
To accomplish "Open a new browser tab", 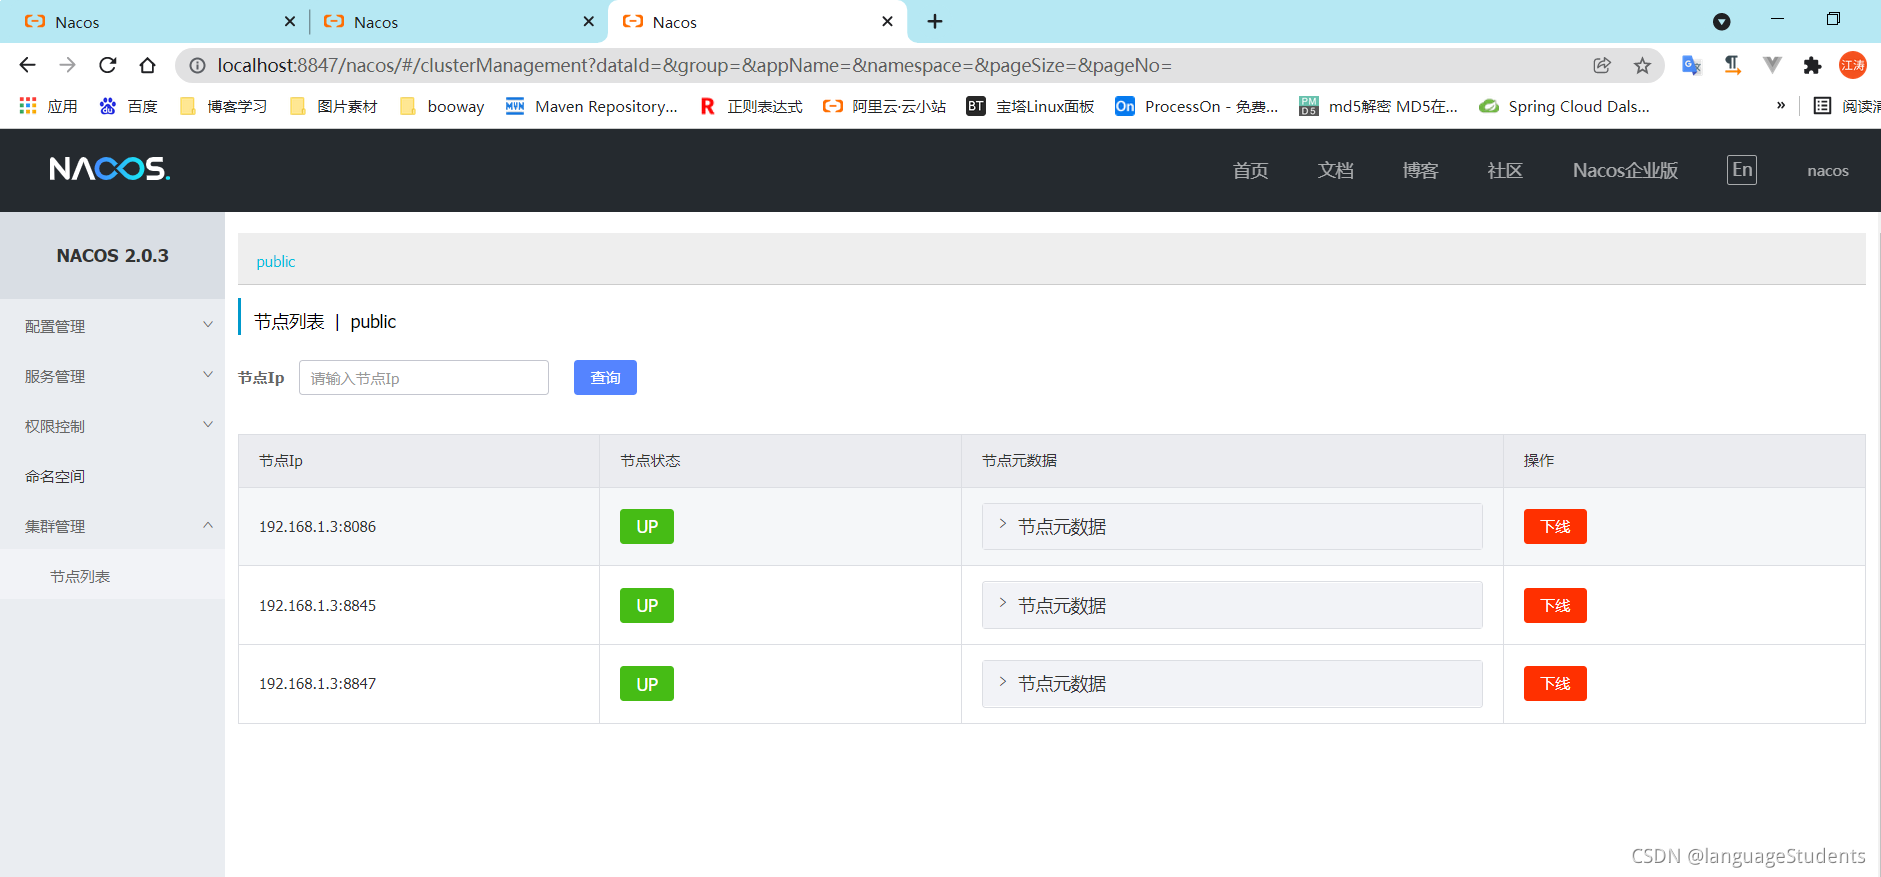I will point(935,21).
